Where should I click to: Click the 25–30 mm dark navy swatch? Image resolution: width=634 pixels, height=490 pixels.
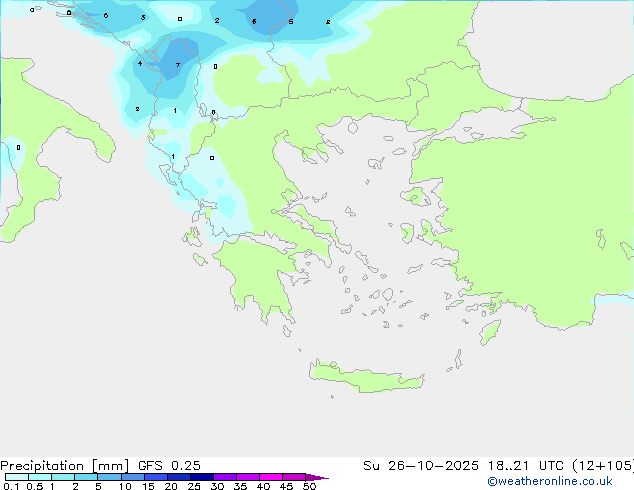pyautogui.click(x=201, y=477)
